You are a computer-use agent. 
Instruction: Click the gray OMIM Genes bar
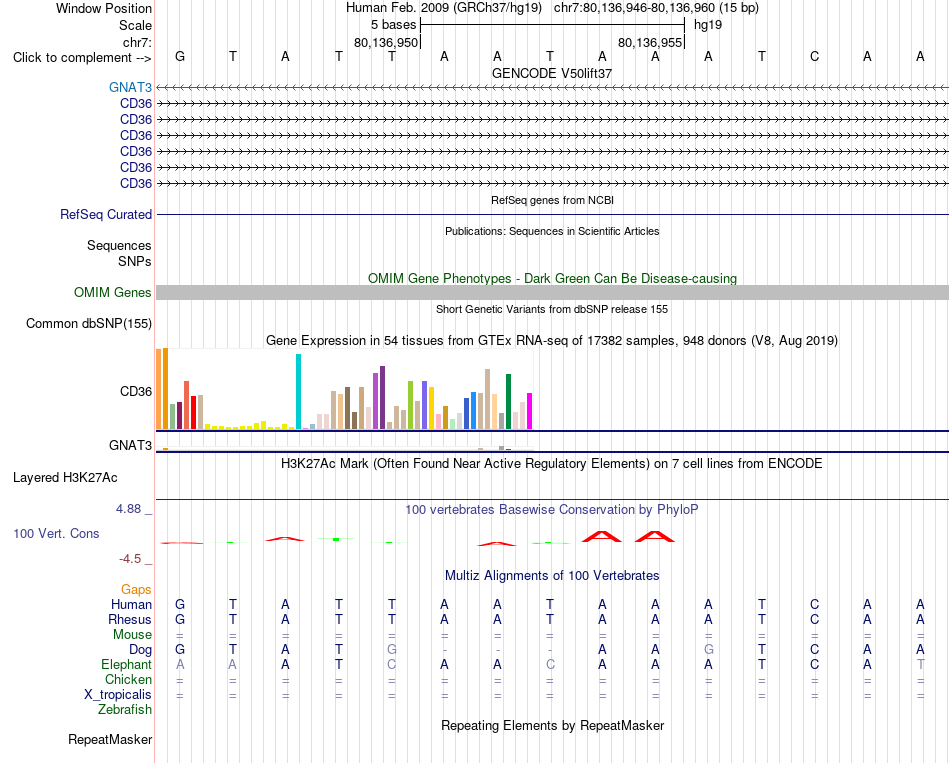pyautogui.click(x=552, y=293)
